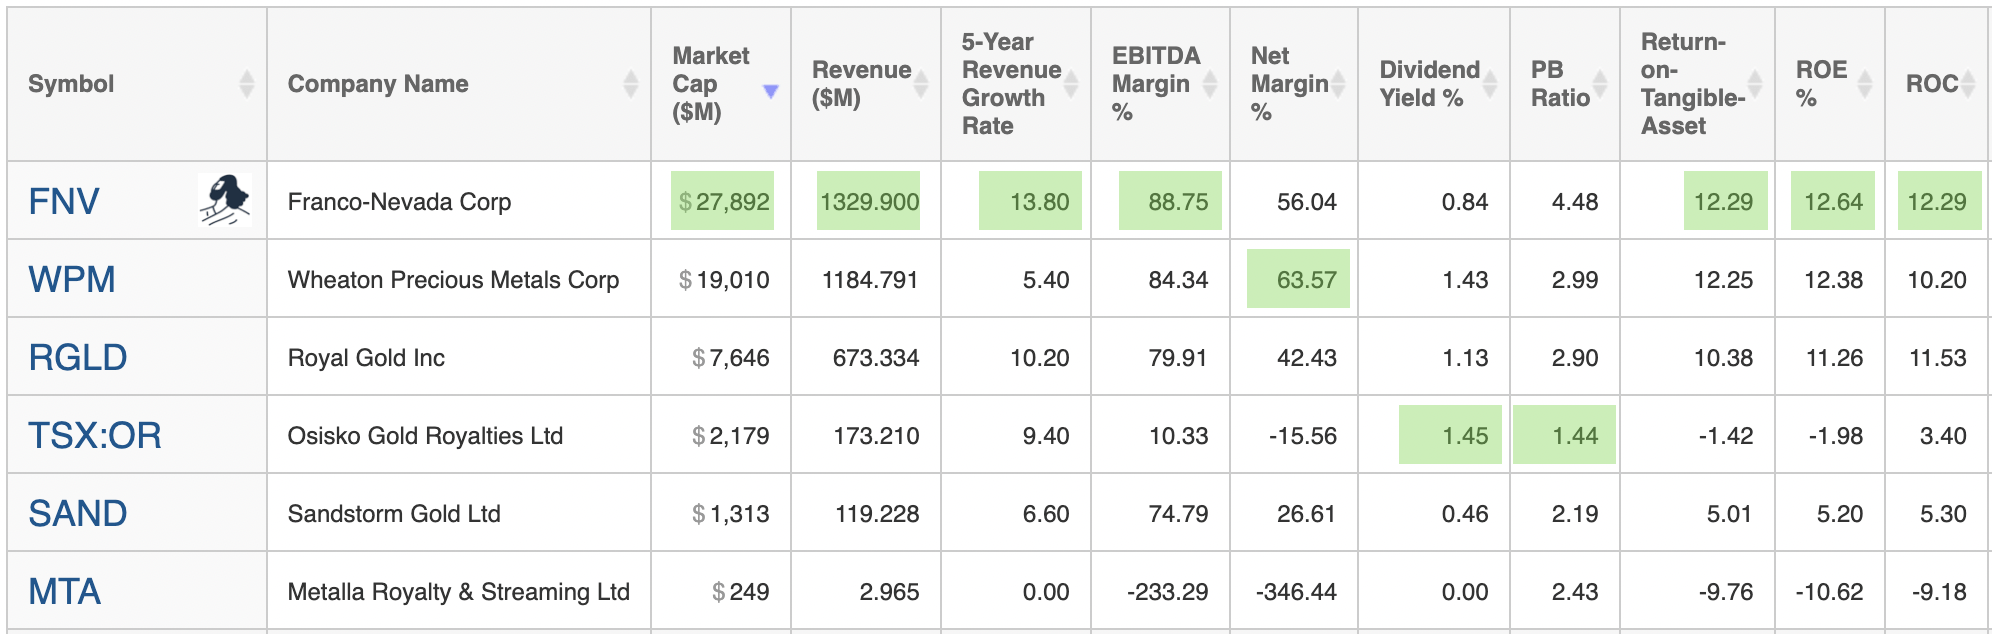Click RGLD's revenue value 673.334
This screenshot has height=634, width=1996.
pyautogui.click(x=876, y=358)
